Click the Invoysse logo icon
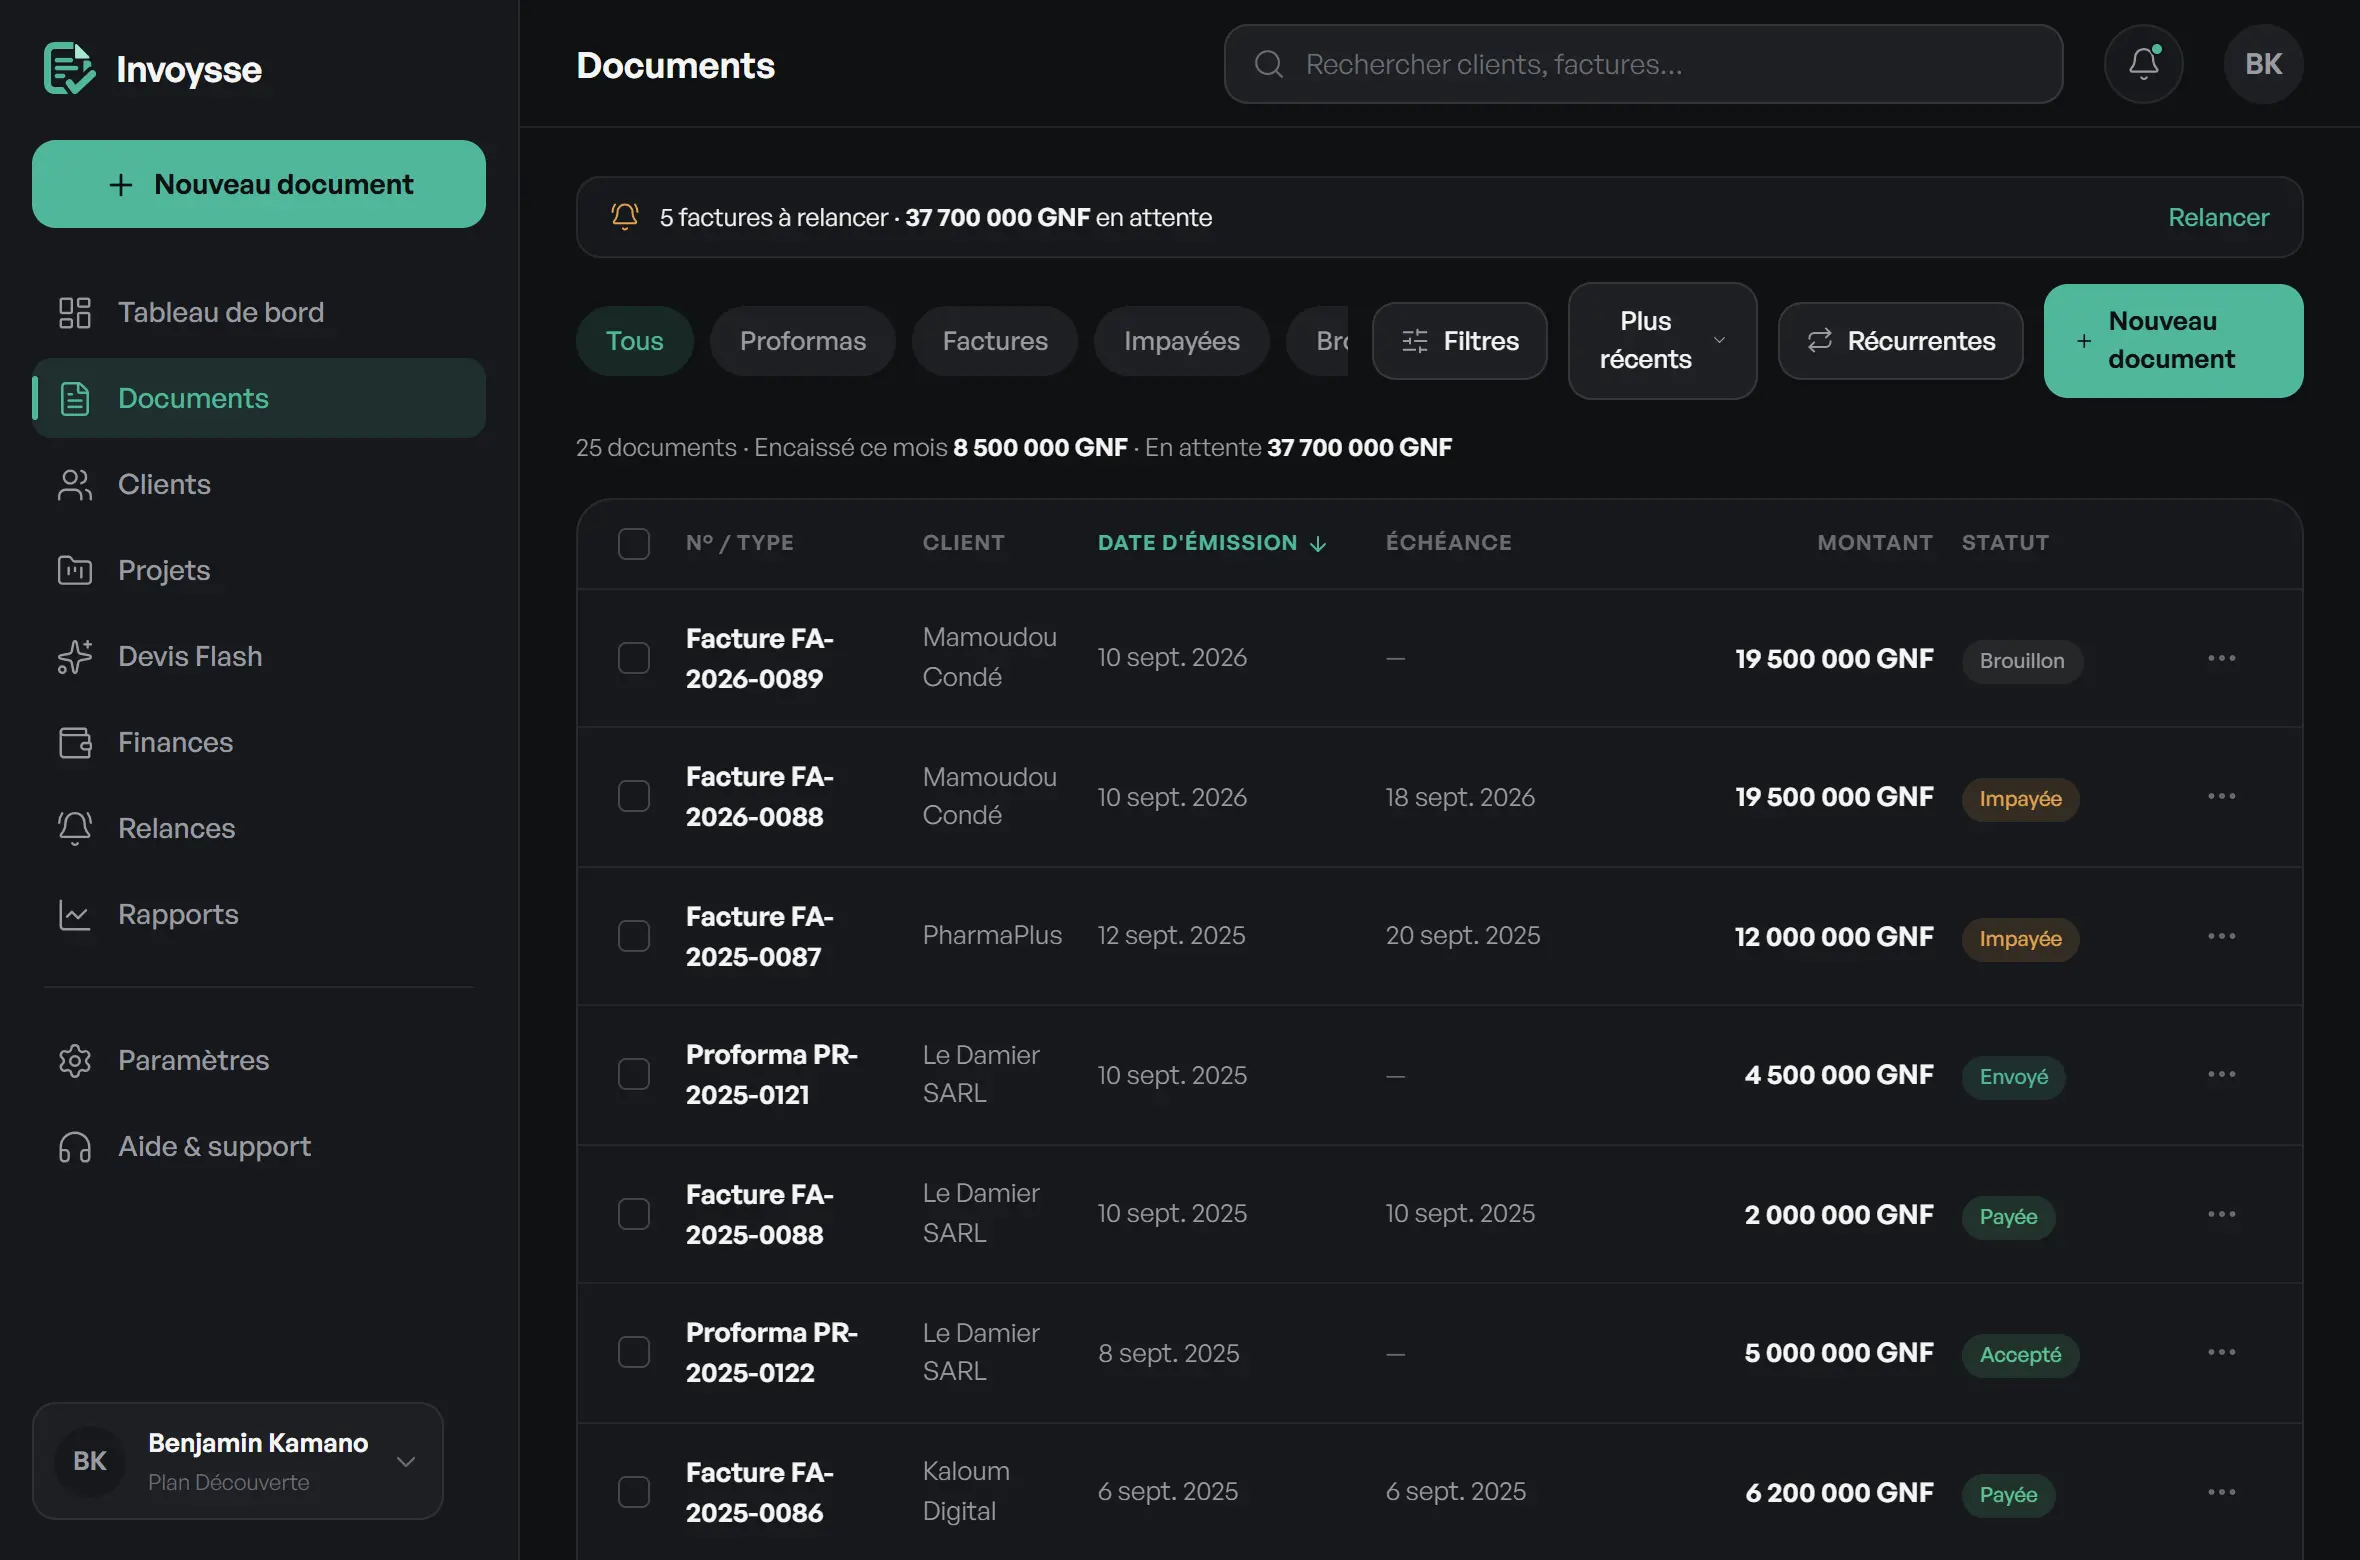The width and height of the screenshot is (2360, 1560). (69, 68)
